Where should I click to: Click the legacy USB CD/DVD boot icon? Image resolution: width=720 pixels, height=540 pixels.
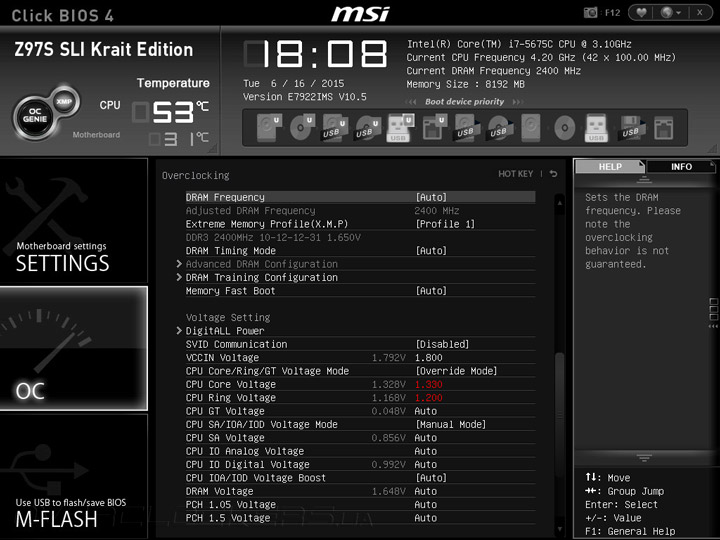tap(499, 127)
